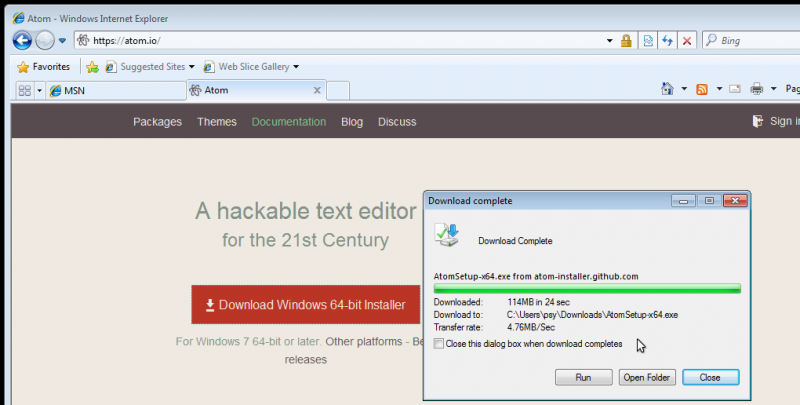Open the Other platforms link

pos(364,341)
